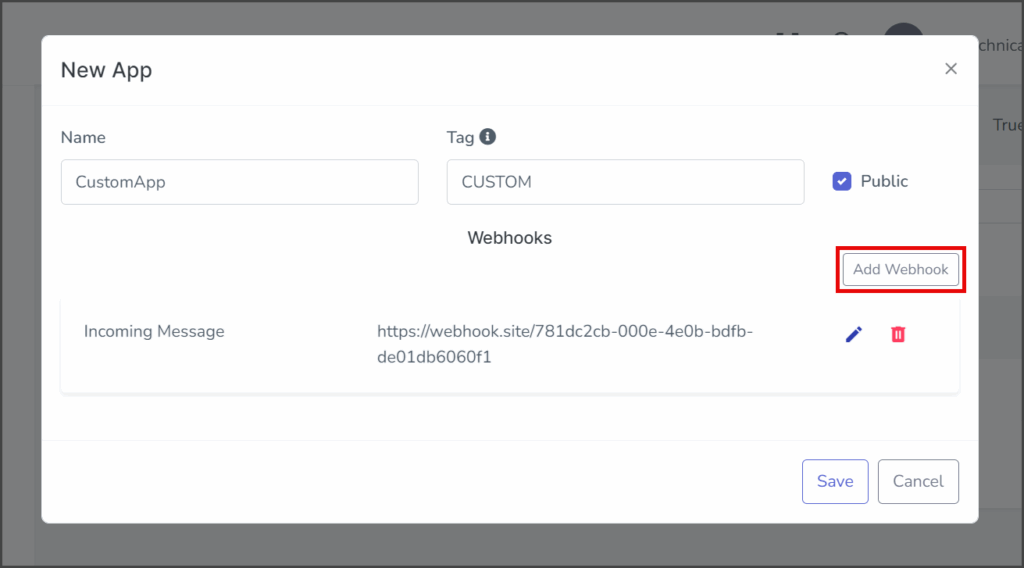Focus the Name field containing CustomApp
This screenshot has width=1024, height=568.
coord(240,182)
